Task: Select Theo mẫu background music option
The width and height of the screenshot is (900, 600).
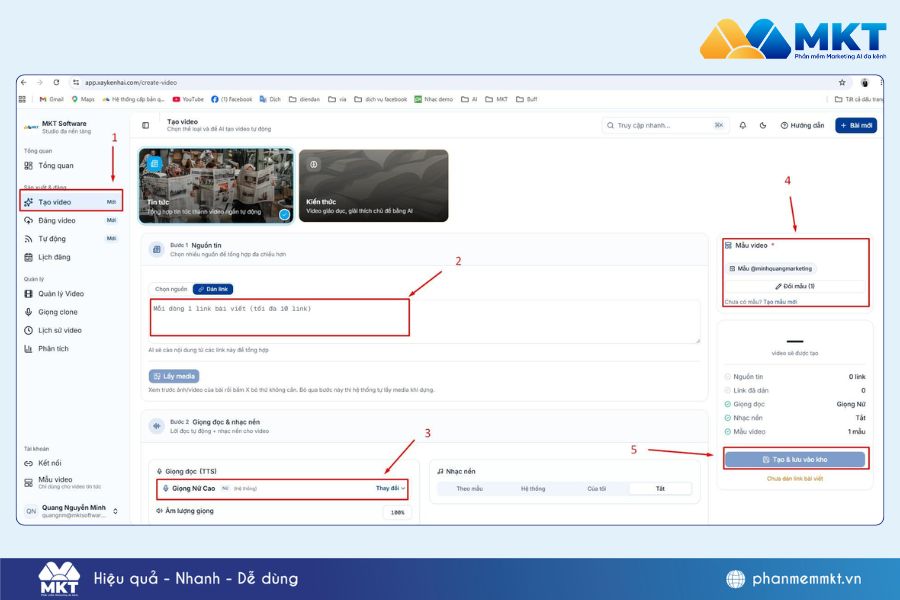Action: click(470, 489)
